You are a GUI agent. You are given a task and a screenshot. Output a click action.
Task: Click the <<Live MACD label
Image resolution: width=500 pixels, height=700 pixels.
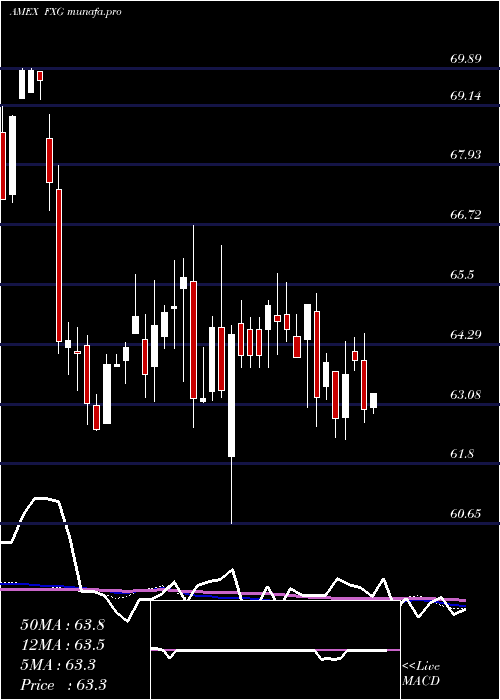421,674
